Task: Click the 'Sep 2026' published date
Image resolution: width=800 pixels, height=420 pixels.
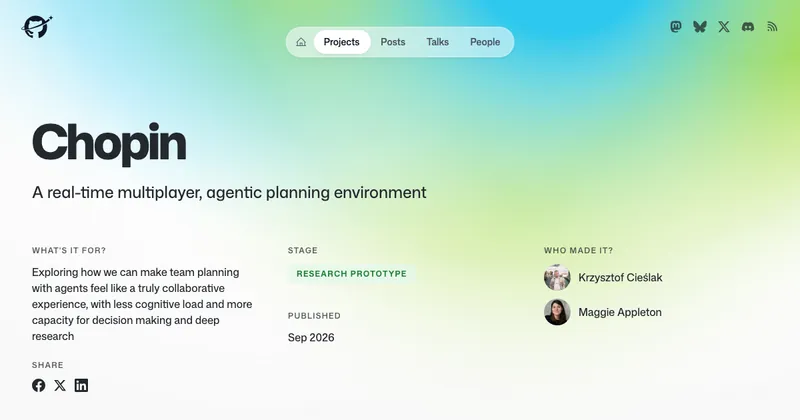Action: tap(311, 337)
